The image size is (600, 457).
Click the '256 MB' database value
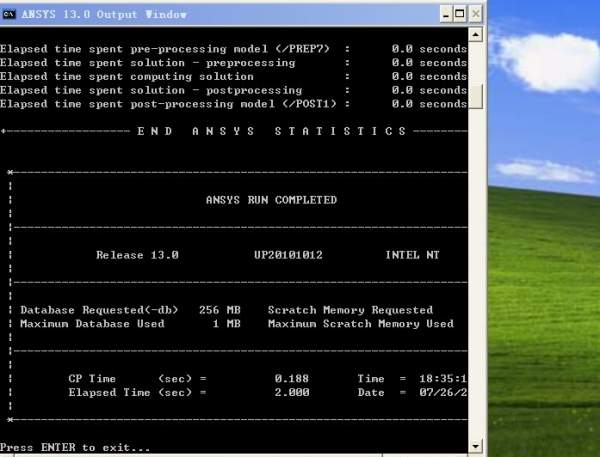coord(220,310)
